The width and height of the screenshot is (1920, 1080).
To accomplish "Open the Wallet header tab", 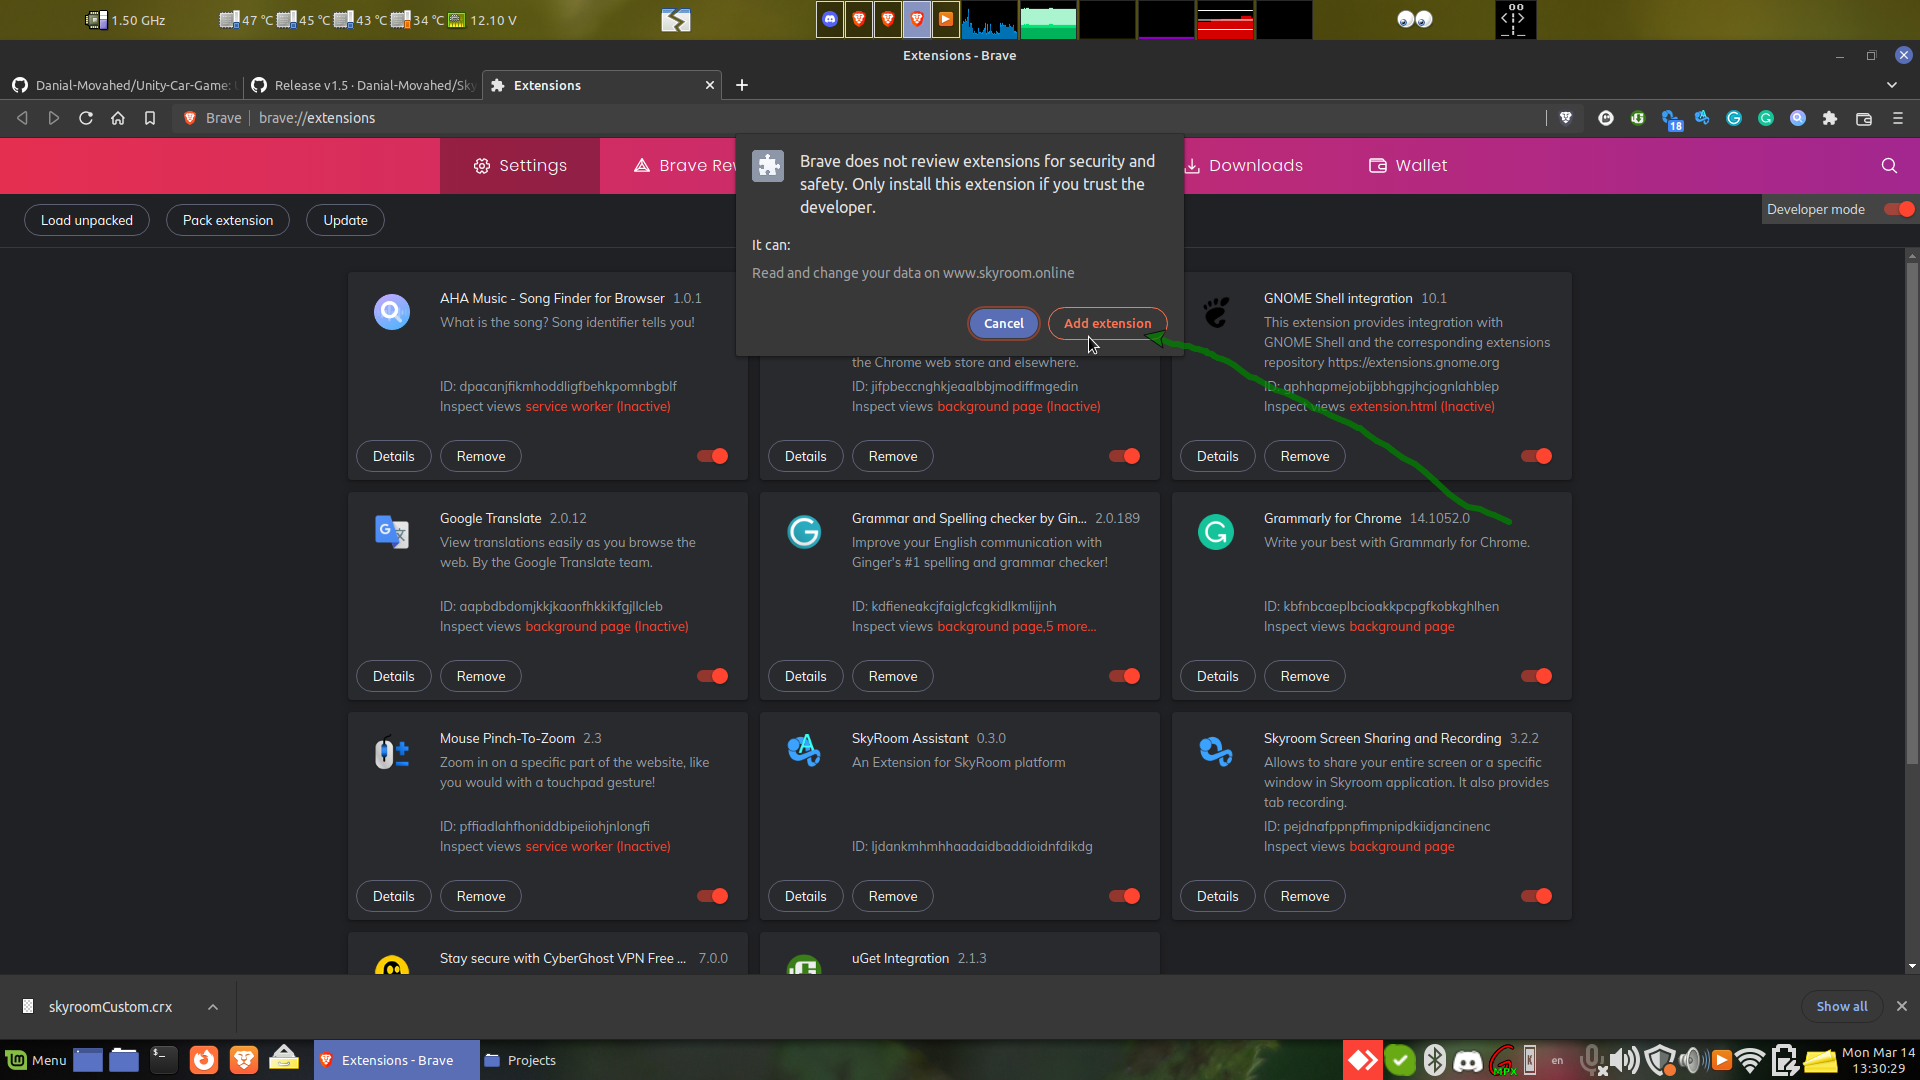I will (x=1408, y=166).
